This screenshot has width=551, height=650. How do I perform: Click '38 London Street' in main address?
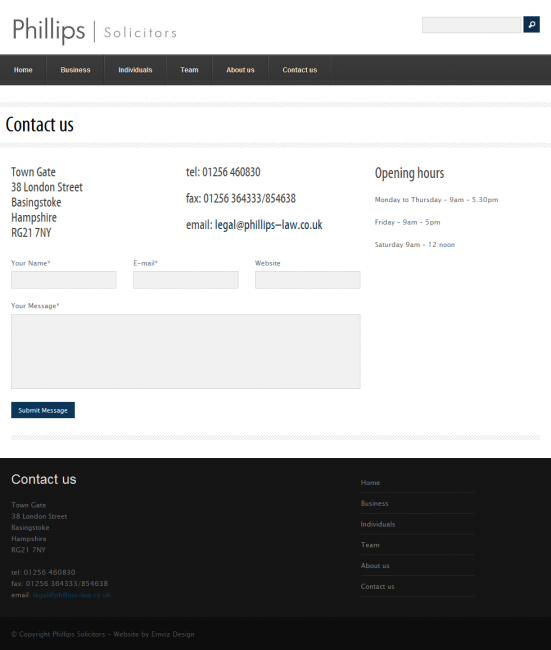[47, 187]
